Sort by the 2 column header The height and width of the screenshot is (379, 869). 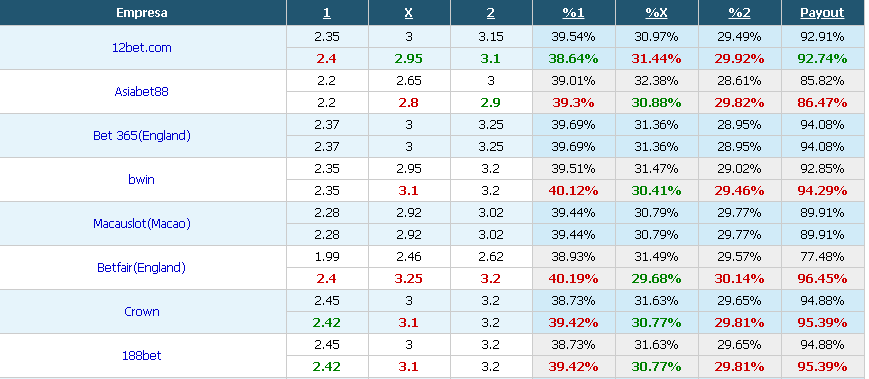coord(490,13)
